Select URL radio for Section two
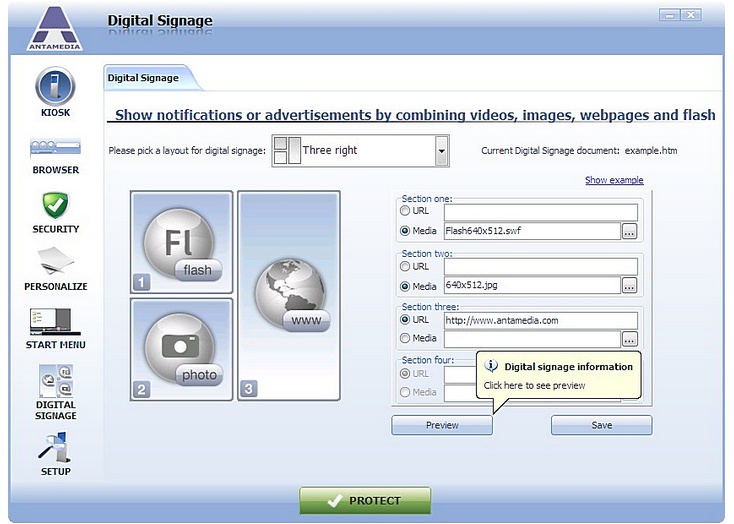 click(x=405, y=266)
